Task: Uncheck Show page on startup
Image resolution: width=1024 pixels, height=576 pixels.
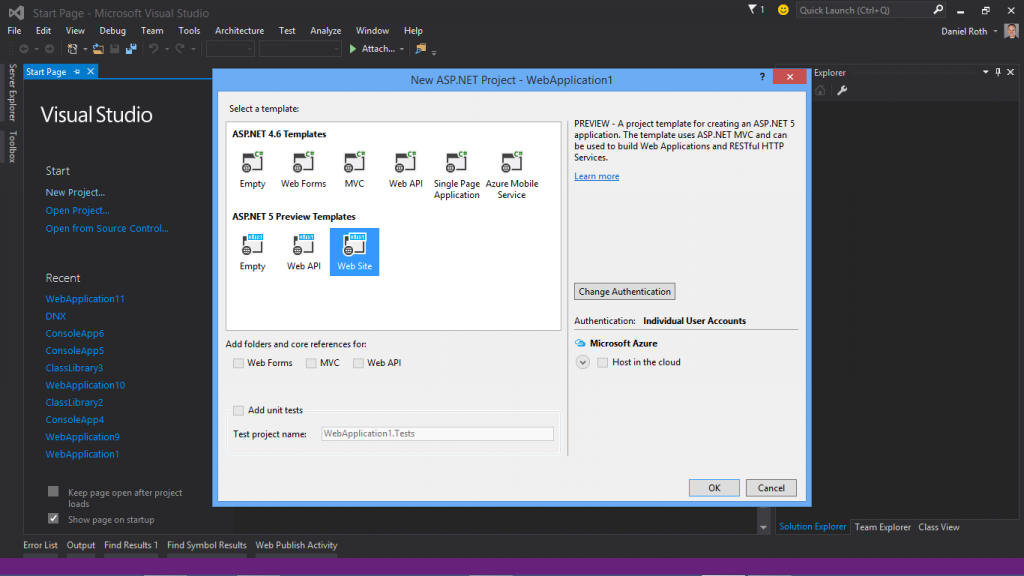Action: (53, 519)
